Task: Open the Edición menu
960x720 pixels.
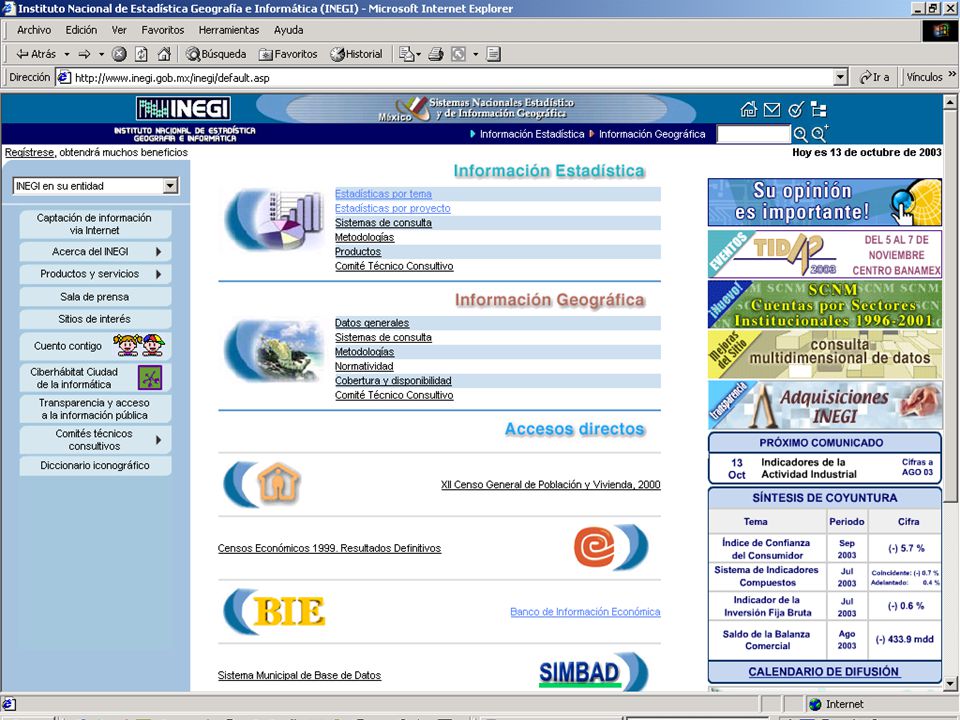Action: point(81,30)
